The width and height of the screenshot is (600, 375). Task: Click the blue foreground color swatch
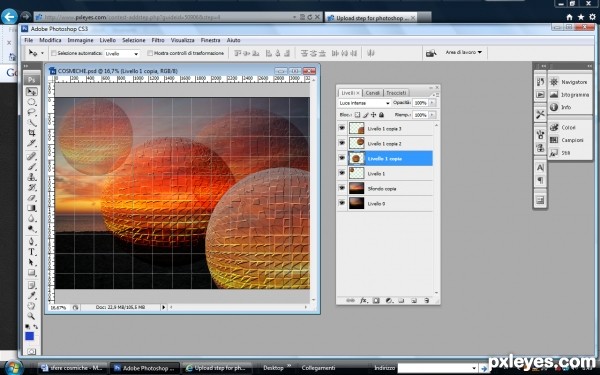pyautogui.click(x=29, y=336)
